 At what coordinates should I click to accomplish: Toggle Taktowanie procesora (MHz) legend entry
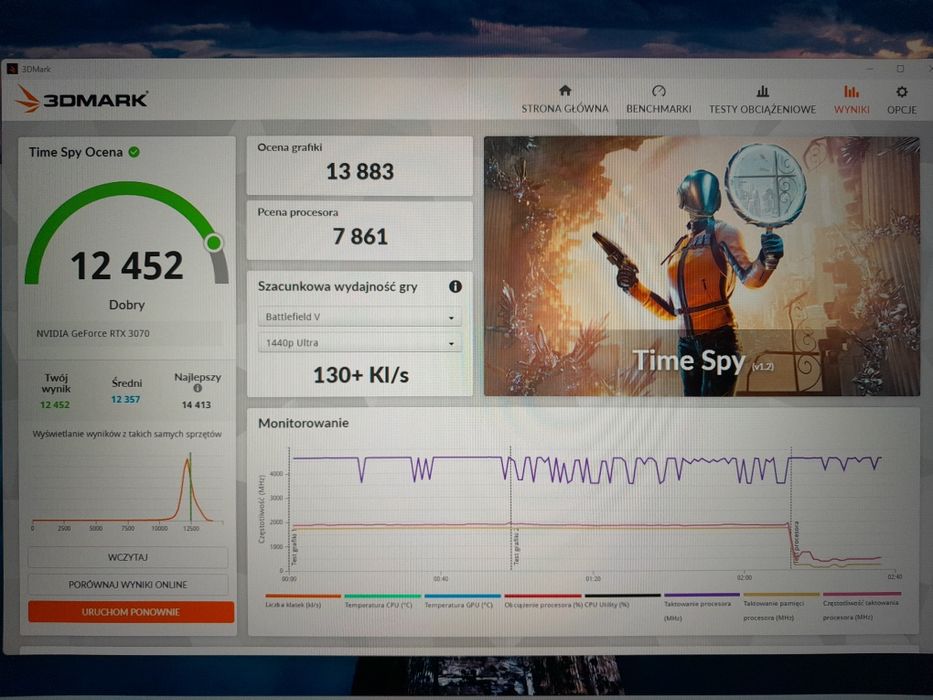coord(702,607)
